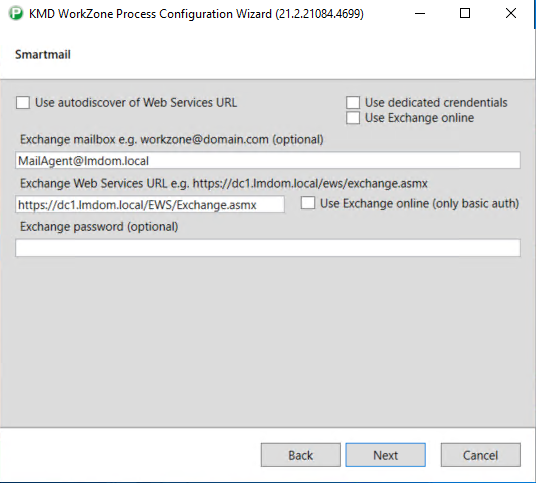536x483 pixels.
Task: Minimize the Configuration Wizard window
Action: pyautogui.click(x=420, y=14)
